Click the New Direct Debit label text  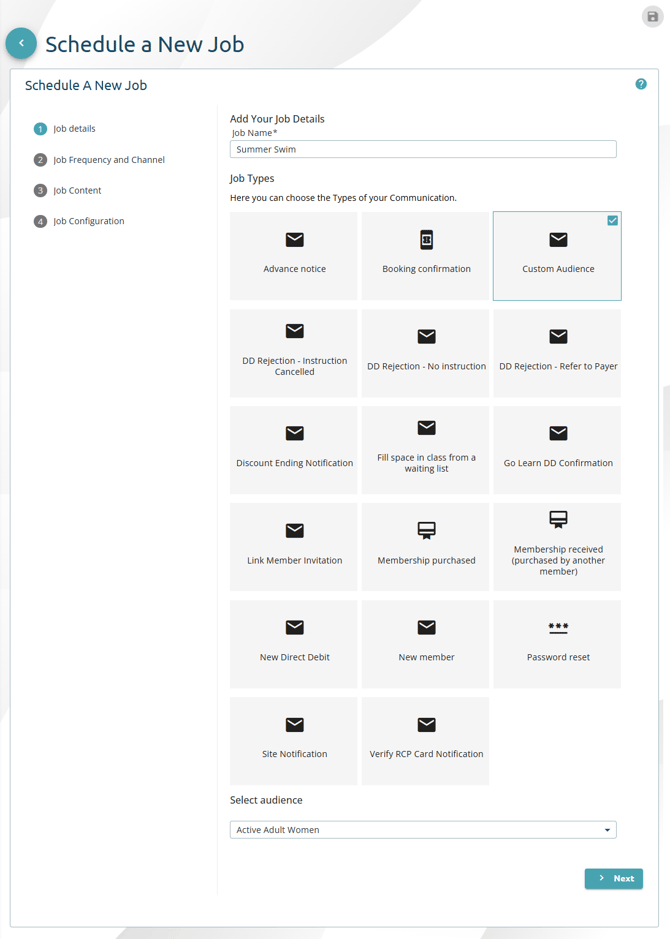pos(295,657)
